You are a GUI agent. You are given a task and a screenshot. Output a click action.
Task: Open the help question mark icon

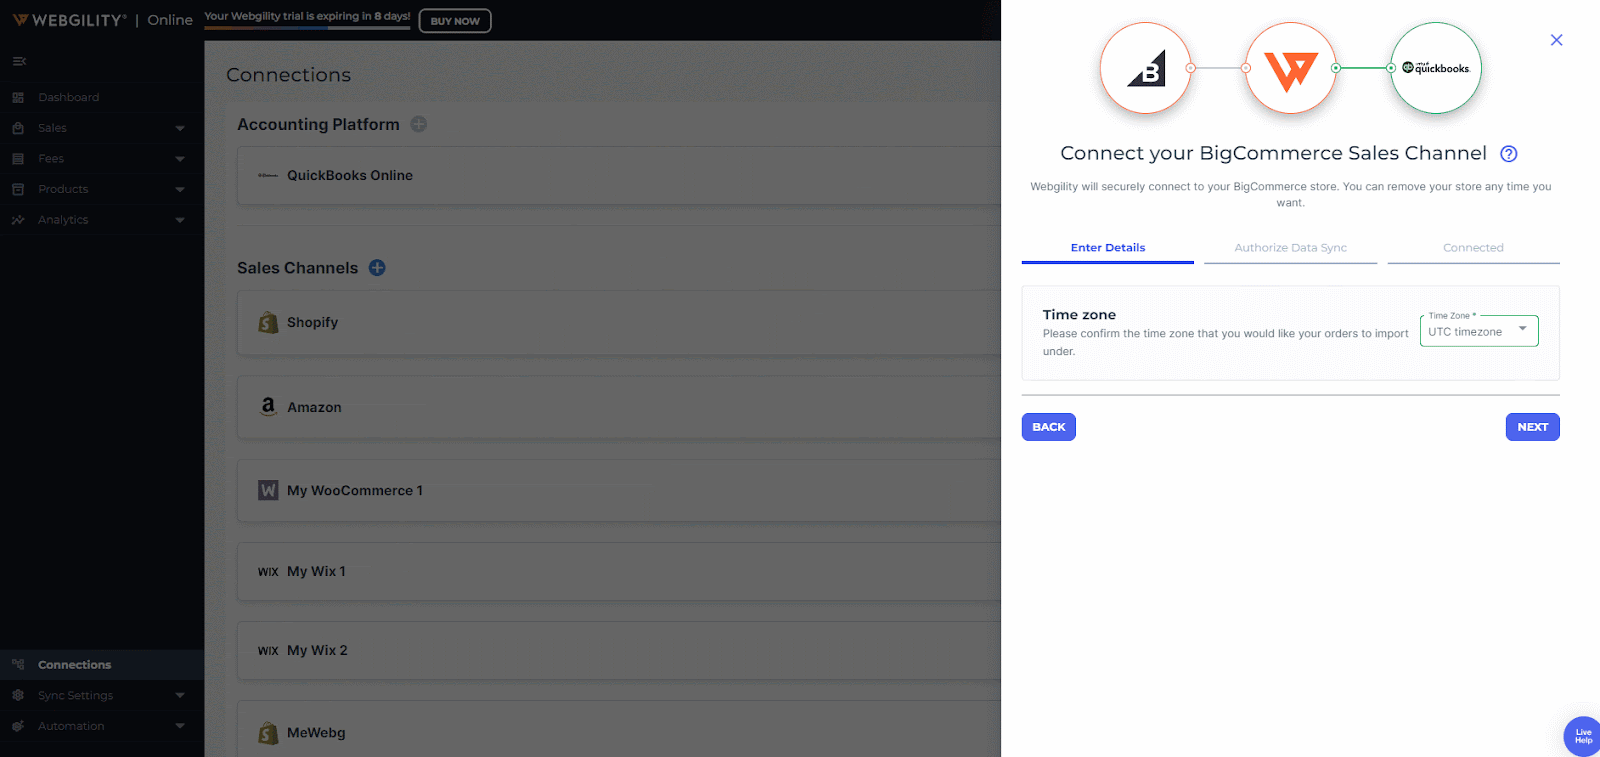pos(1509,154)
